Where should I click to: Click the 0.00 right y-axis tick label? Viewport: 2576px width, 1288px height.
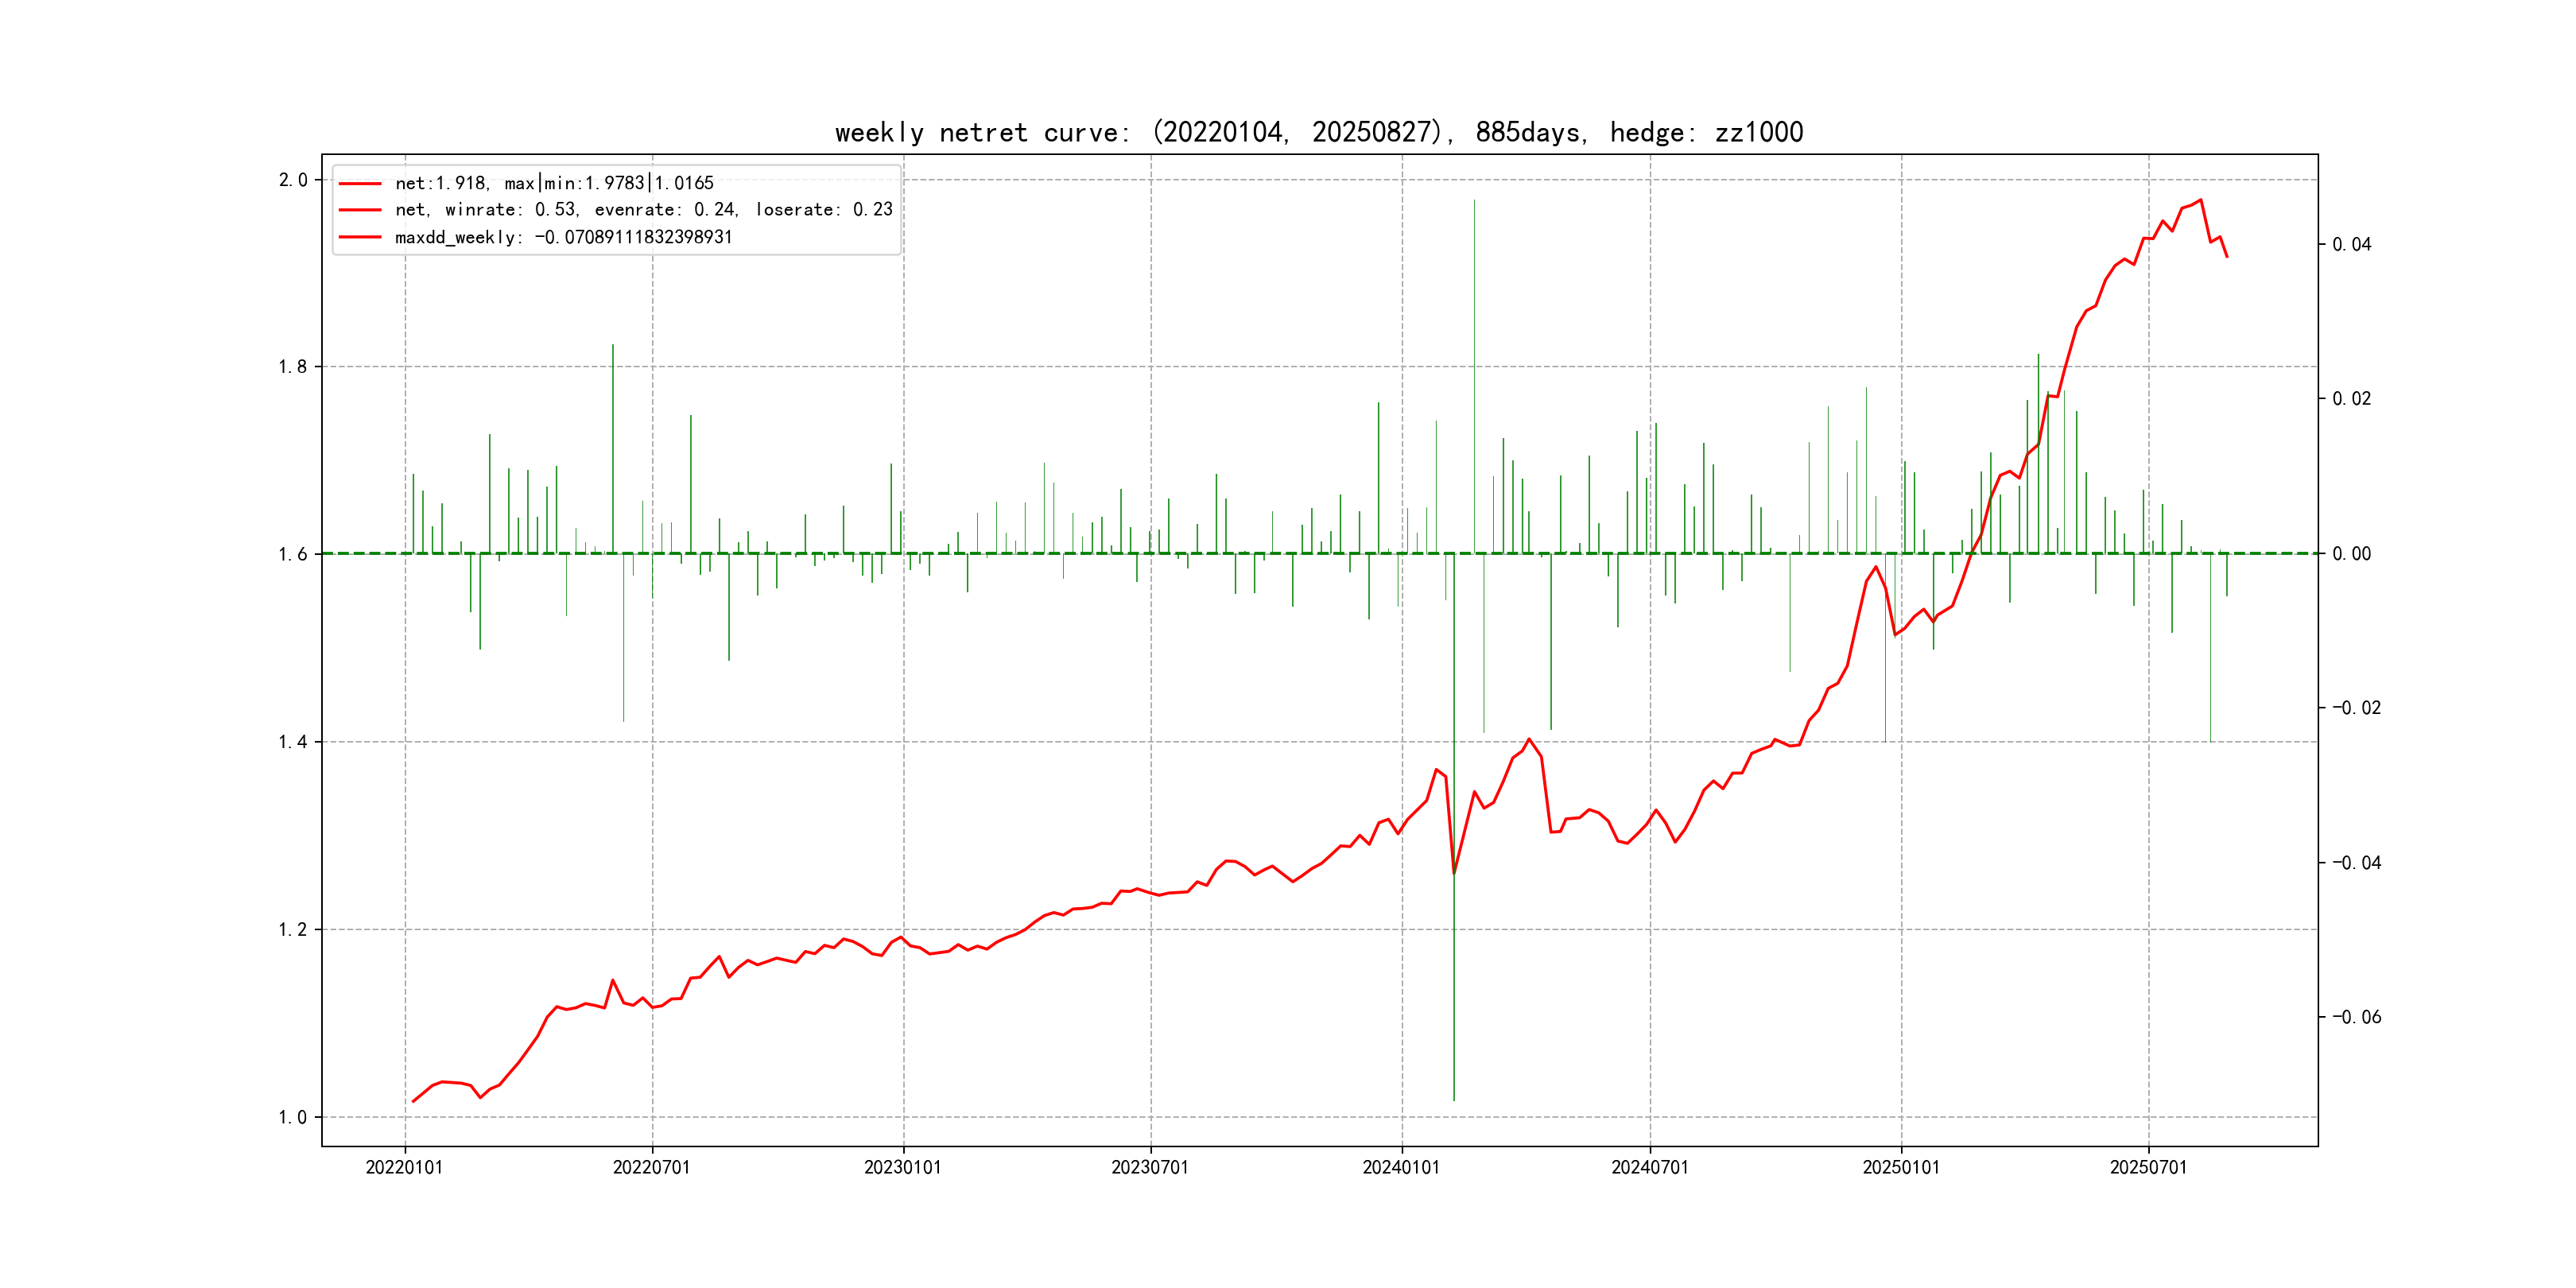pos(2351,554)
